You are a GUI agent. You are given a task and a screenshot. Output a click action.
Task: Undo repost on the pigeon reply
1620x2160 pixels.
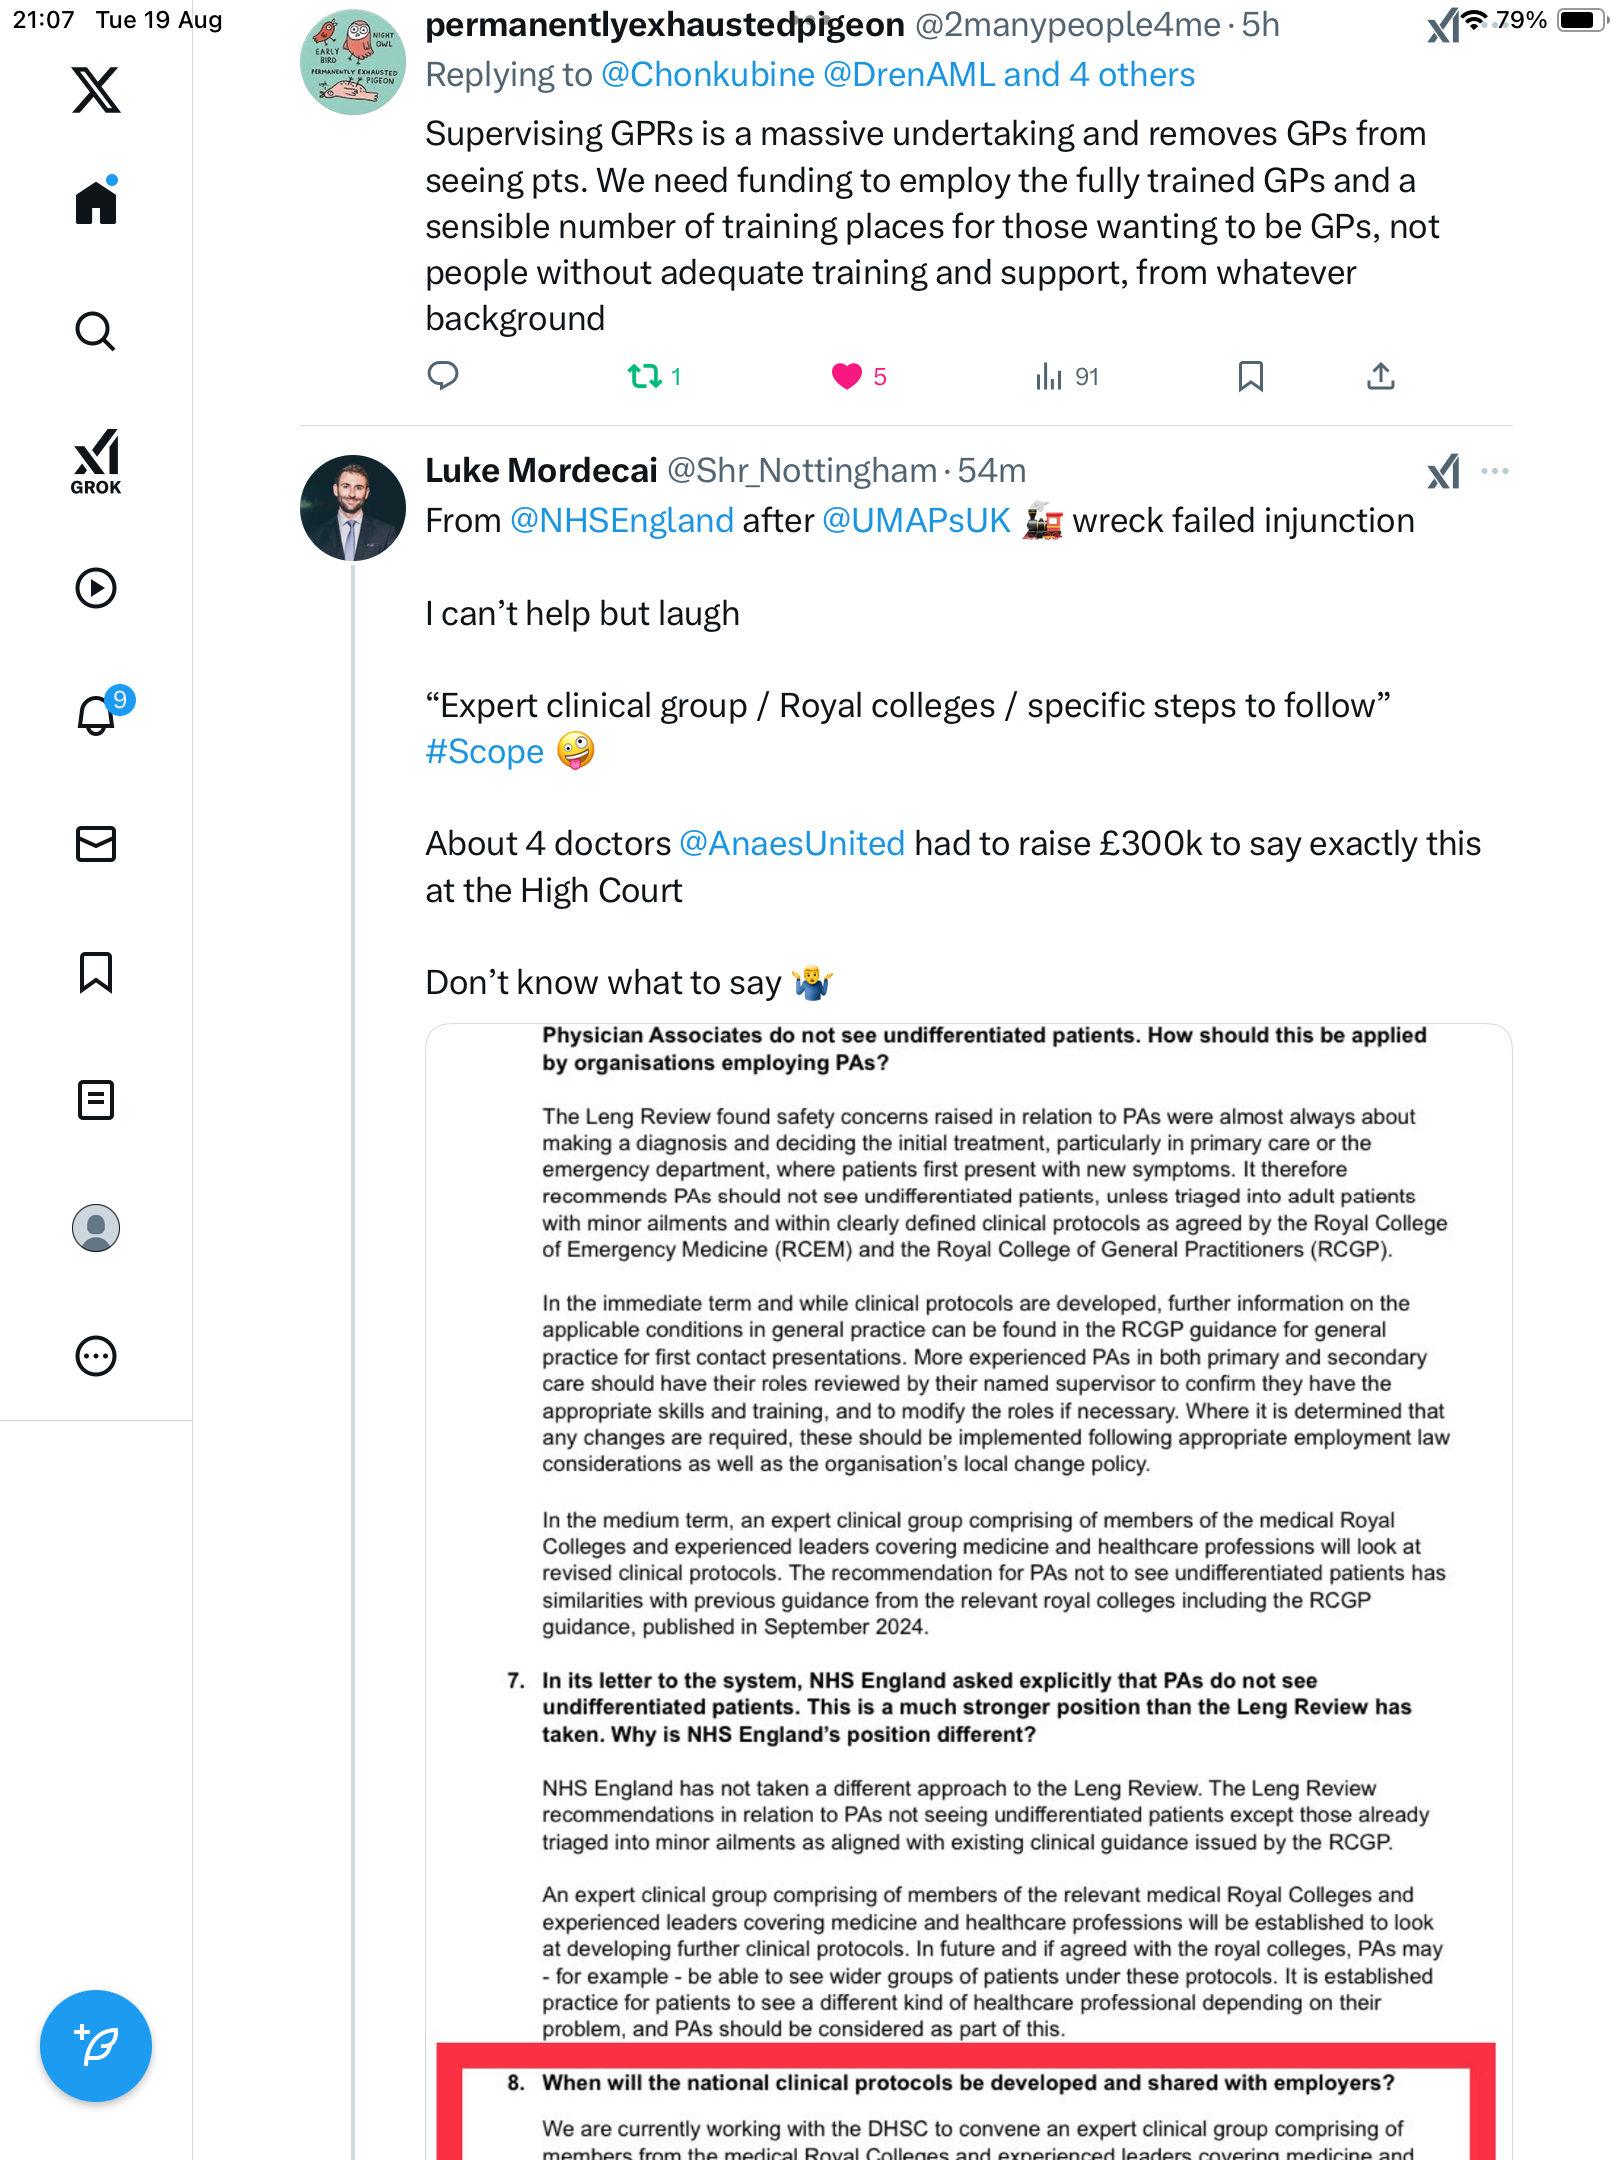point(645,376)
